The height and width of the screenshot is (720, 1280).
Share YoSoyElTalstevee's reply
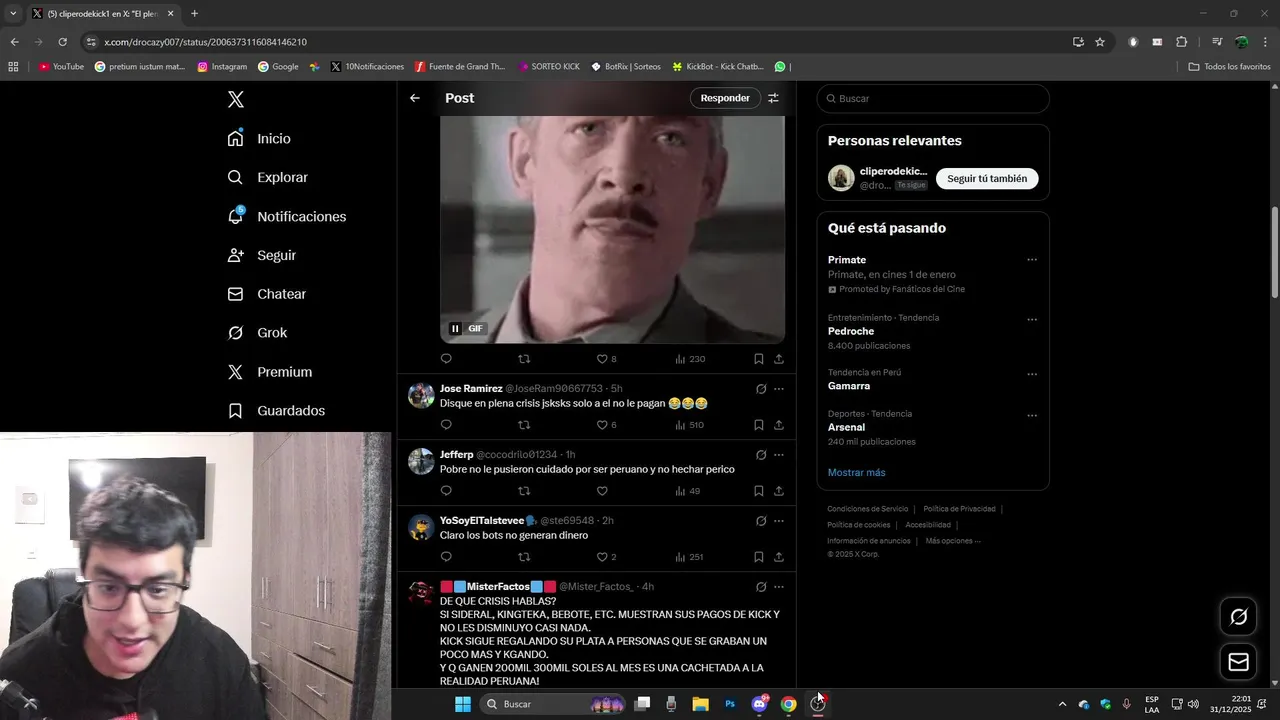click(x=779, y=557)
